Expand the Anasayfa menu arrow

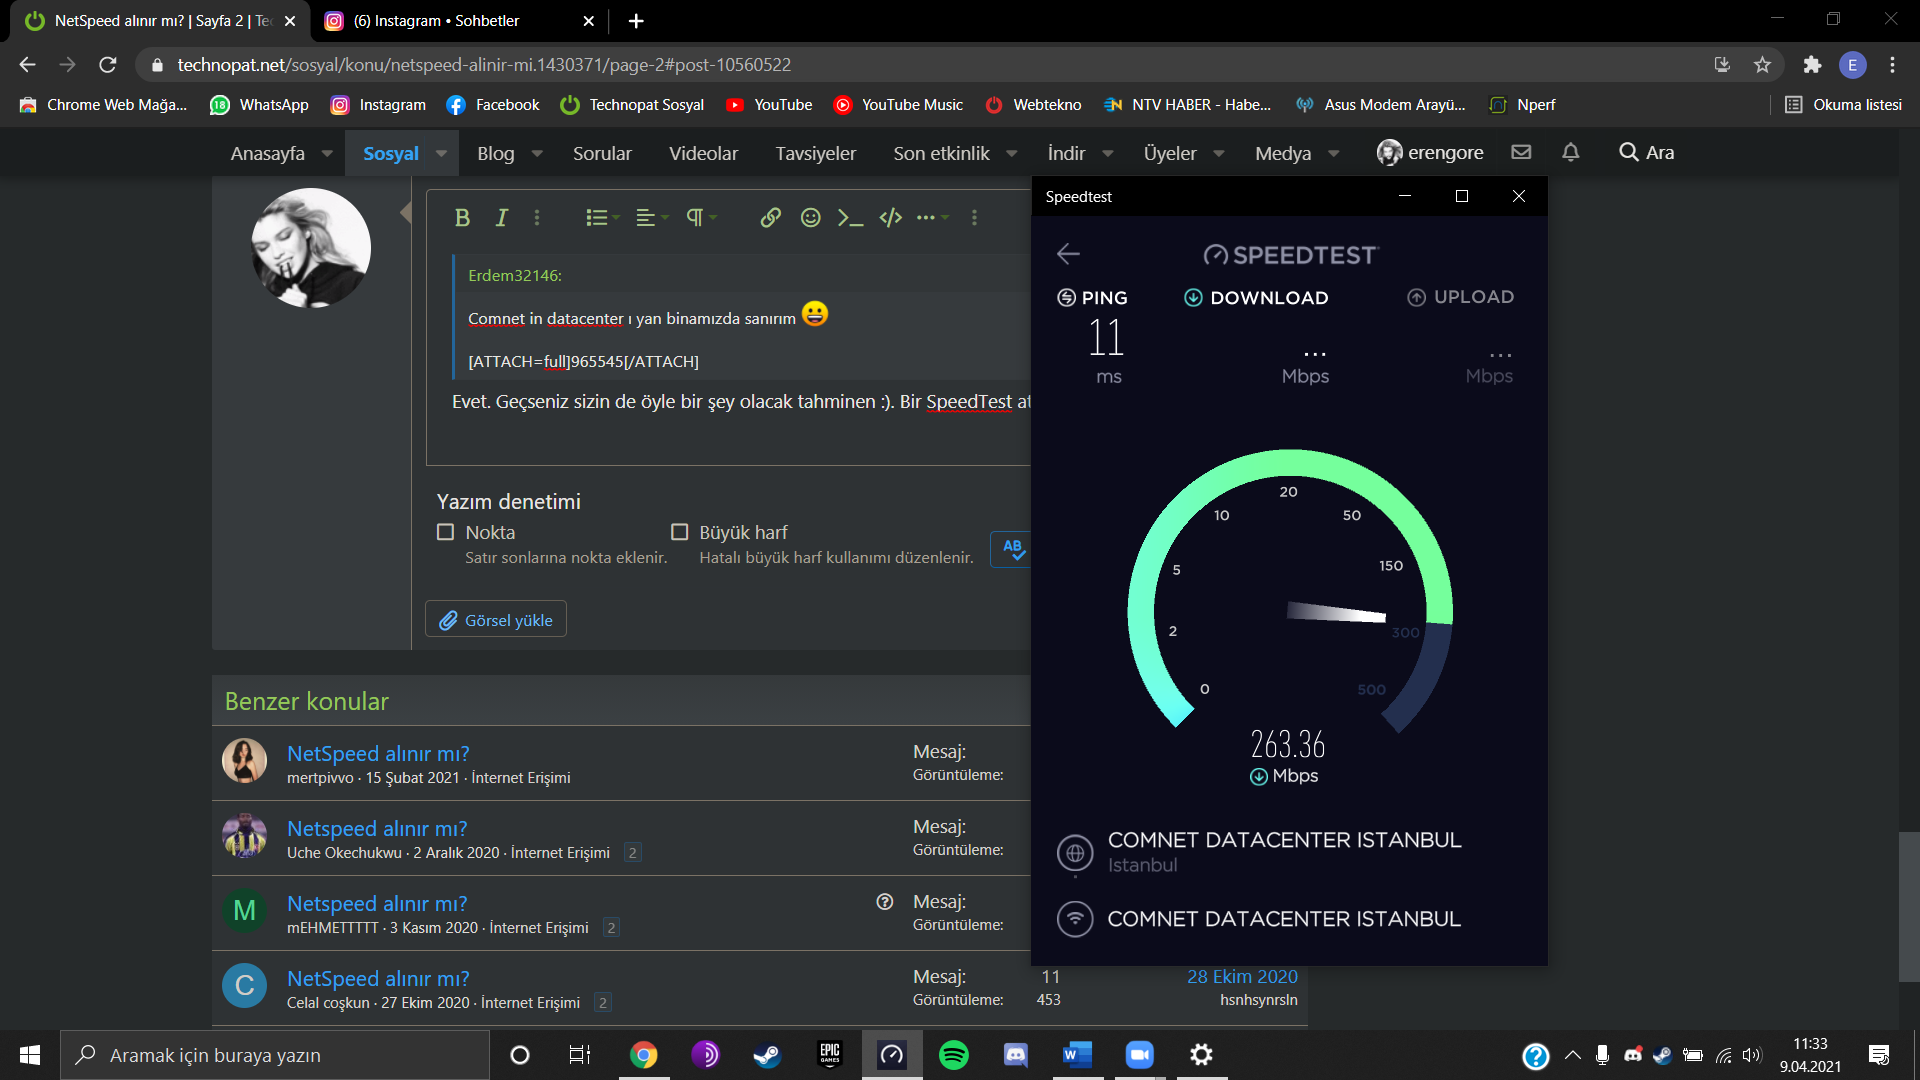(327, 154)
